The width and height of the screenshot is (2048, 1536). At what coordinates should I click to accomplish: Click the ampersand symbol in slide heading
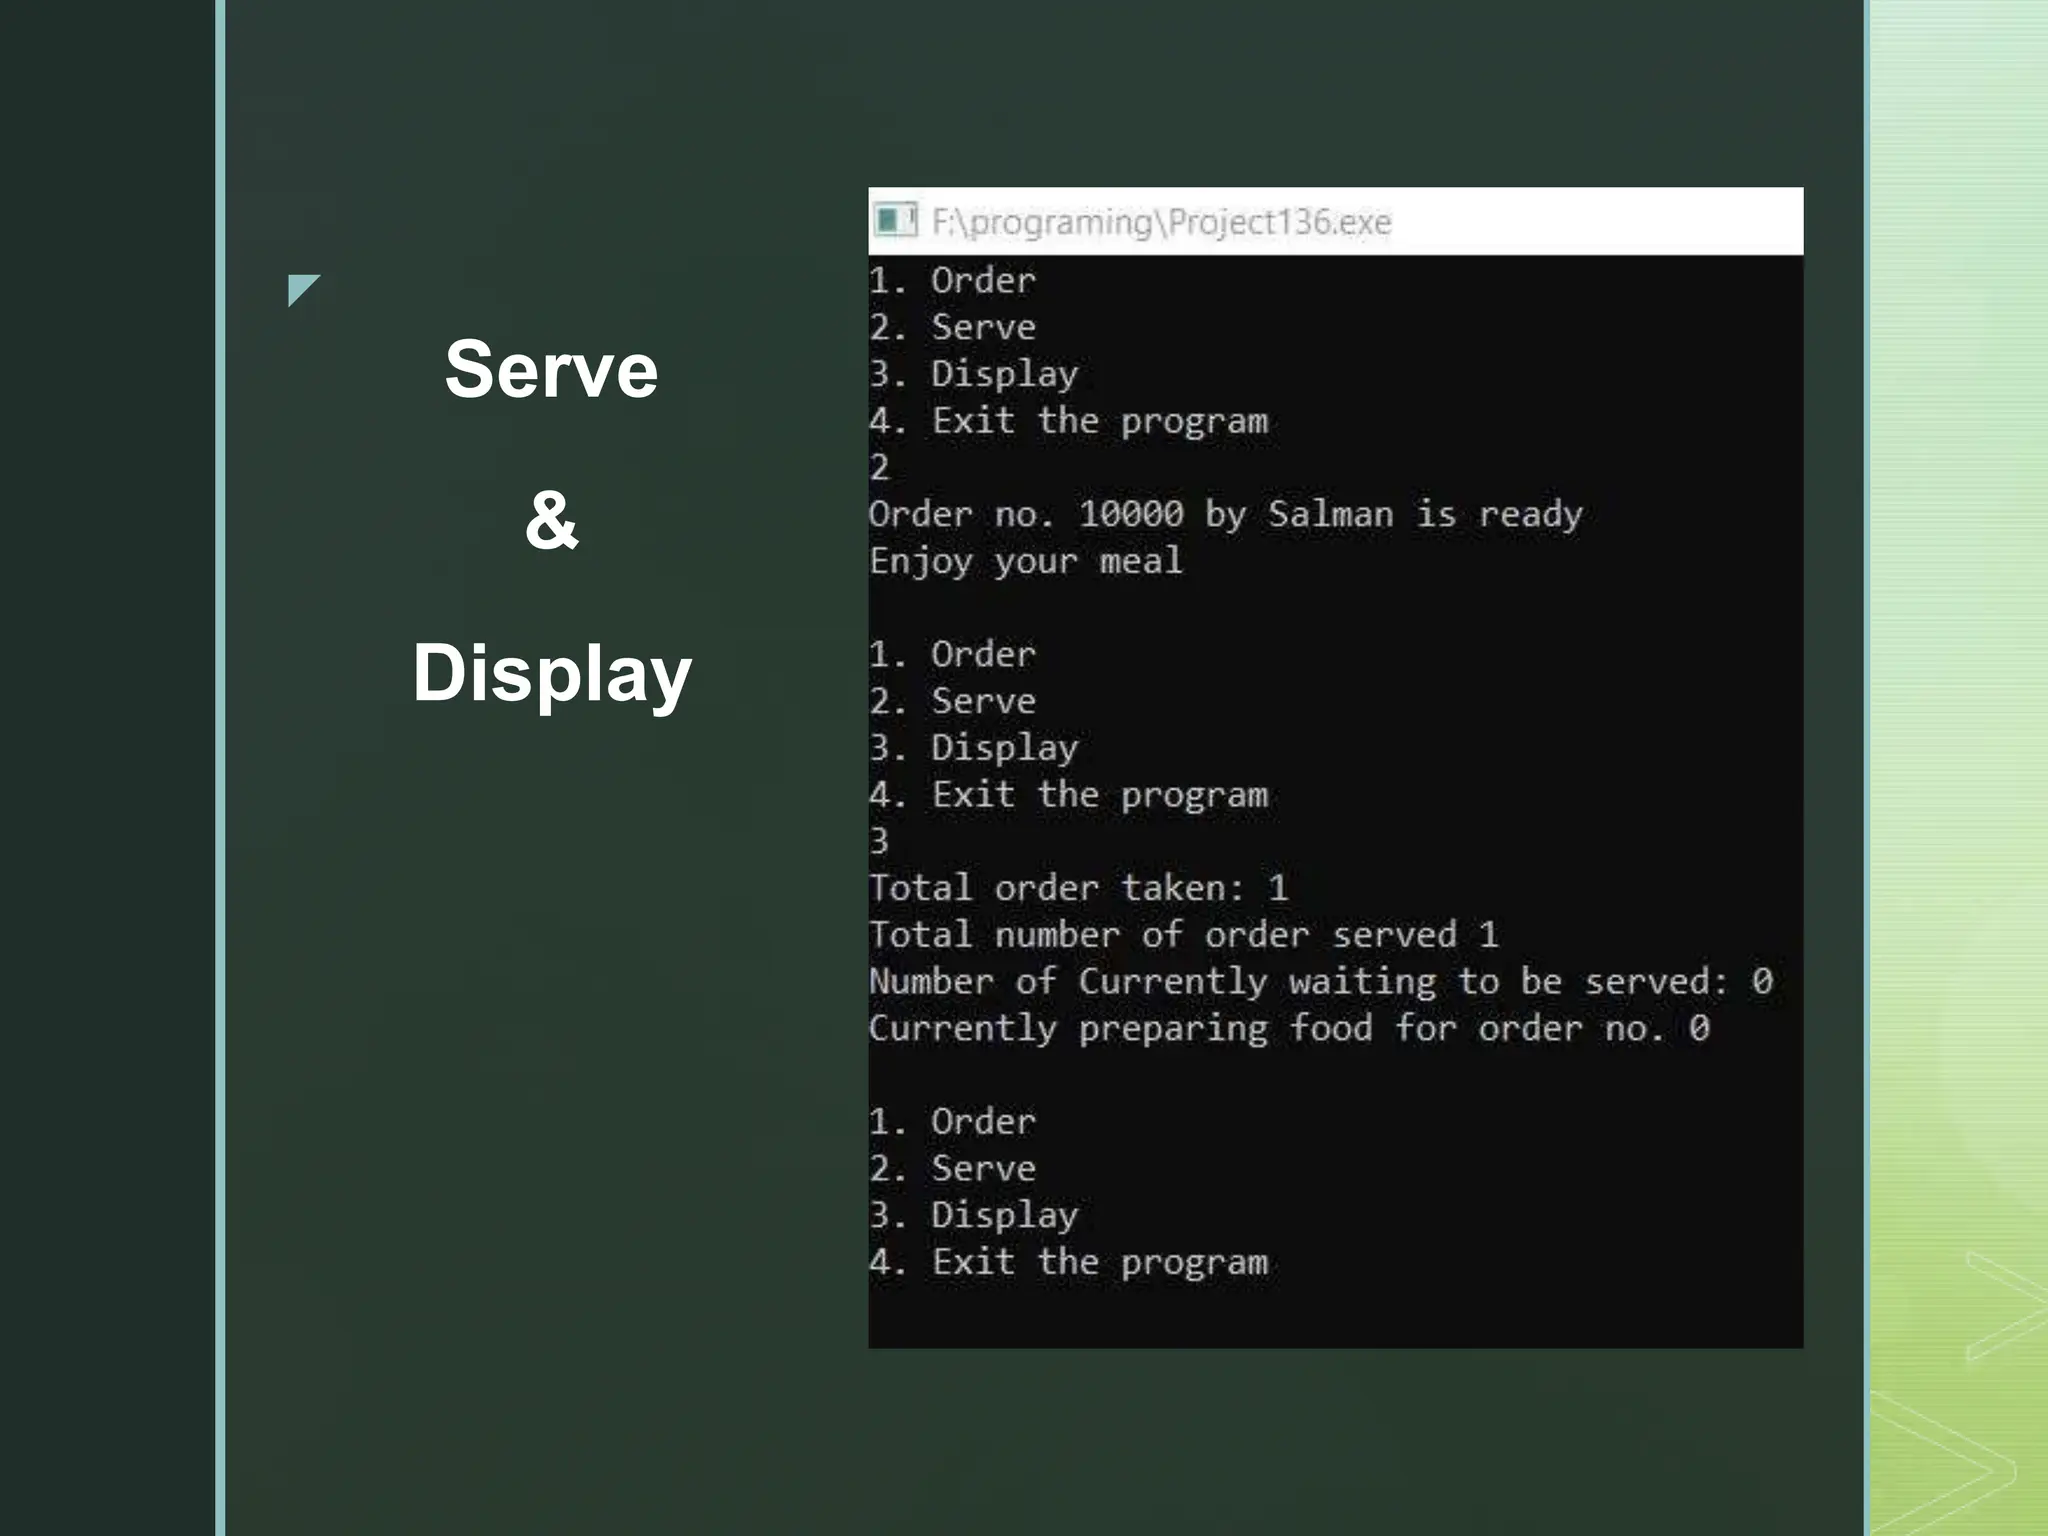551,520
